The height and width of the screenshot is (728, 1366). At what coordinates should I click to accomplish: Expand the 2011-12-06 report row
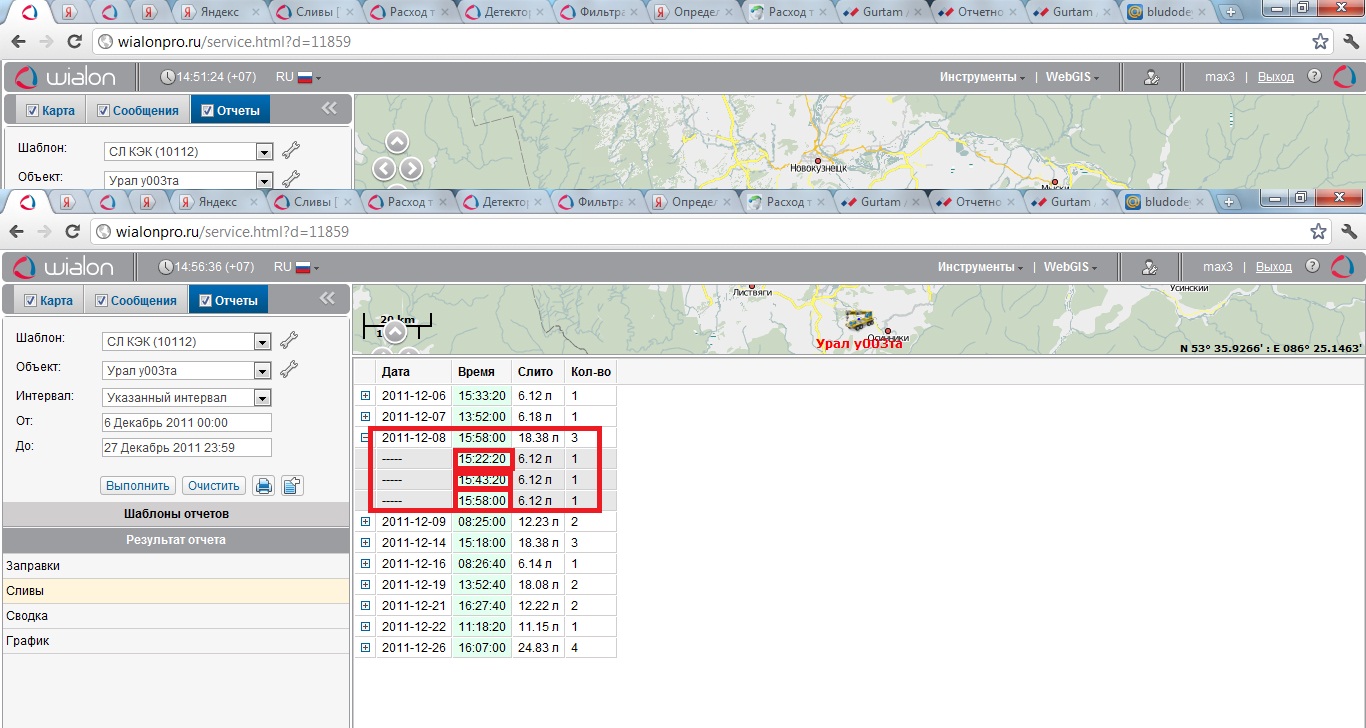click(365, 396)
